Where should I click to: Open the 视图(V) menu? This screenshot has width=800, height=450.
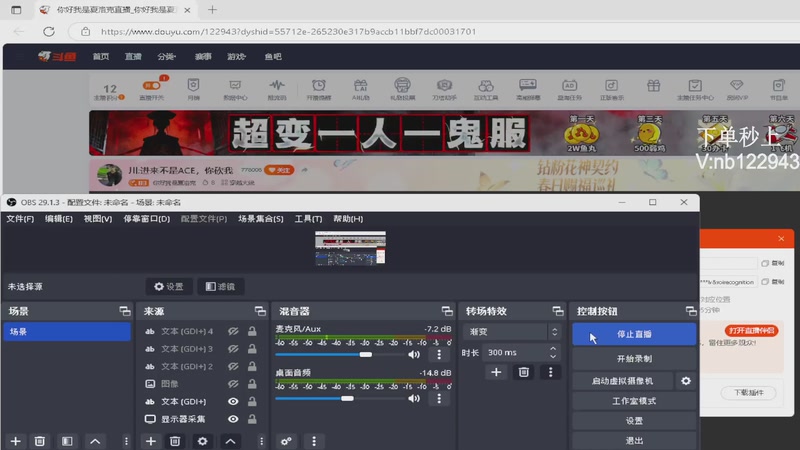98,218
